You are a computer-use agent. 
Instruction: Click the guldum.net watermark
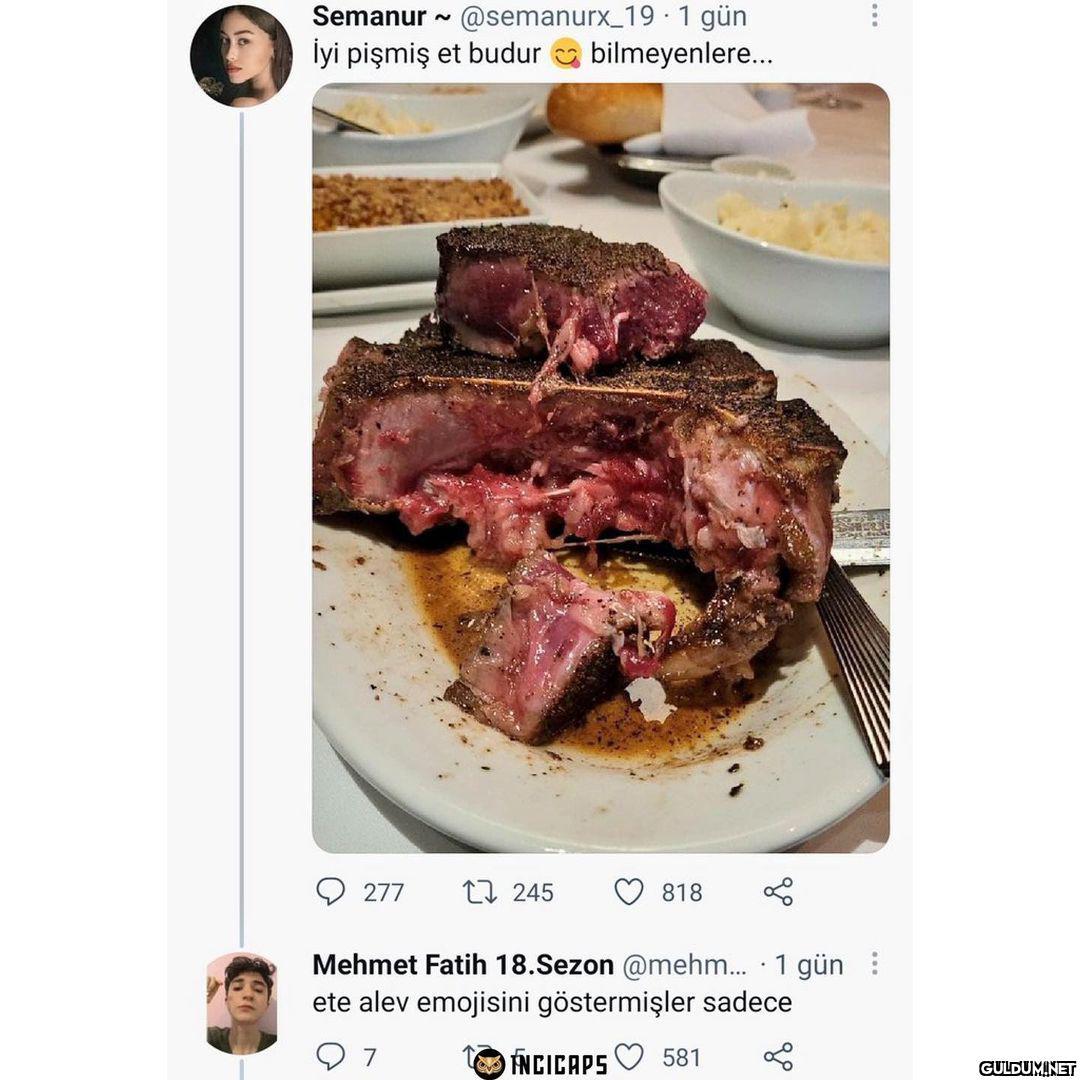[1027, 1068]
